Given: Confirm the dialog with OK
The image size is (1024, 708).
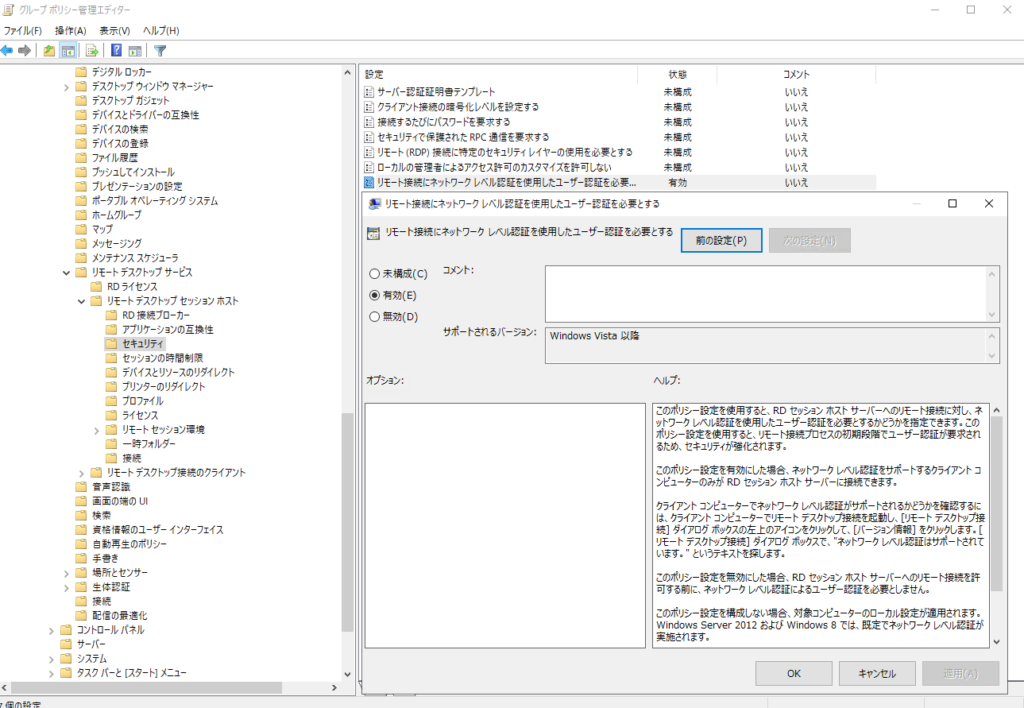Looking at the screenshot, I should pyautogui.click(x=793, y=673).
